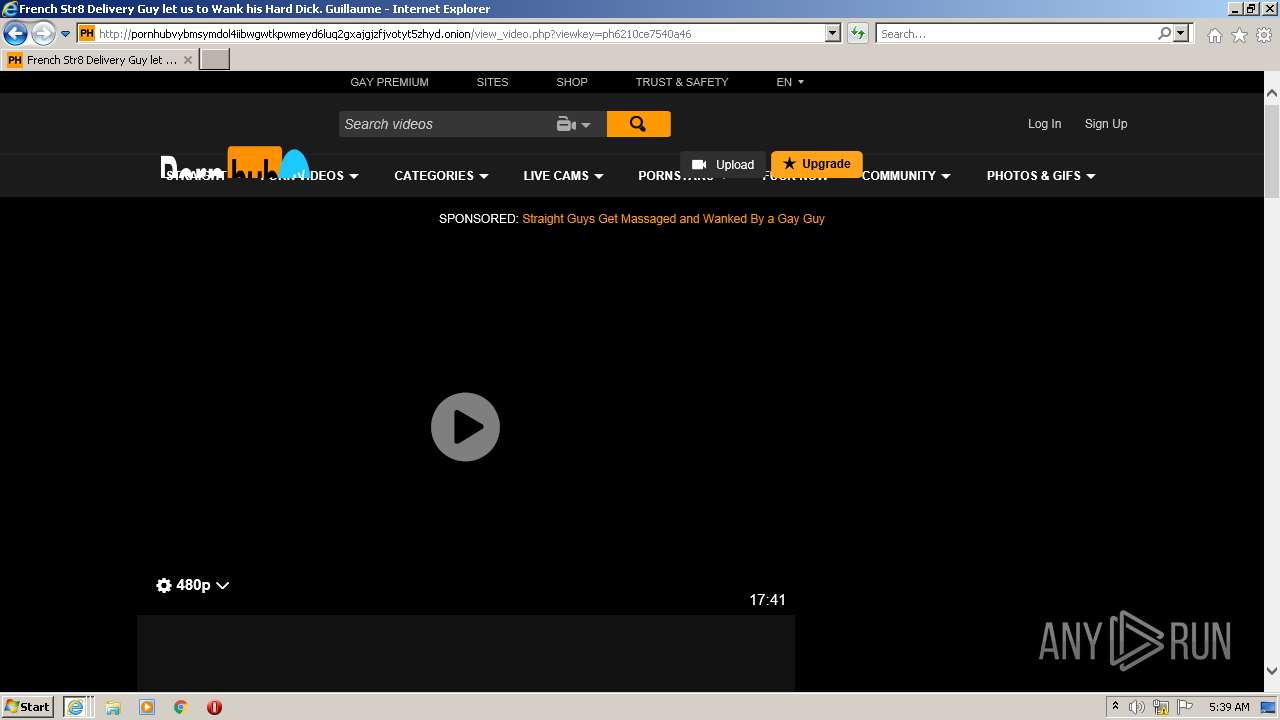The width and height of the screenshot is (1280, 720).
Task: Click the vertical scrollbar thumb
Action: 1271,150
